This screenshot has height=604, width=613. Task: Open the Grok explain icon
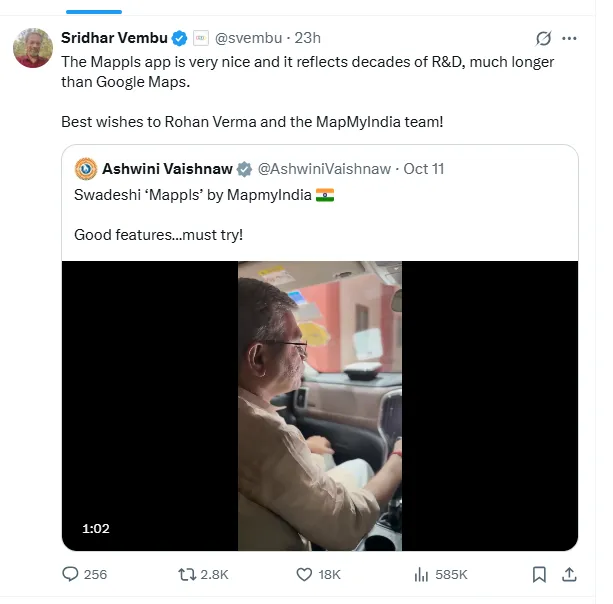543,39
